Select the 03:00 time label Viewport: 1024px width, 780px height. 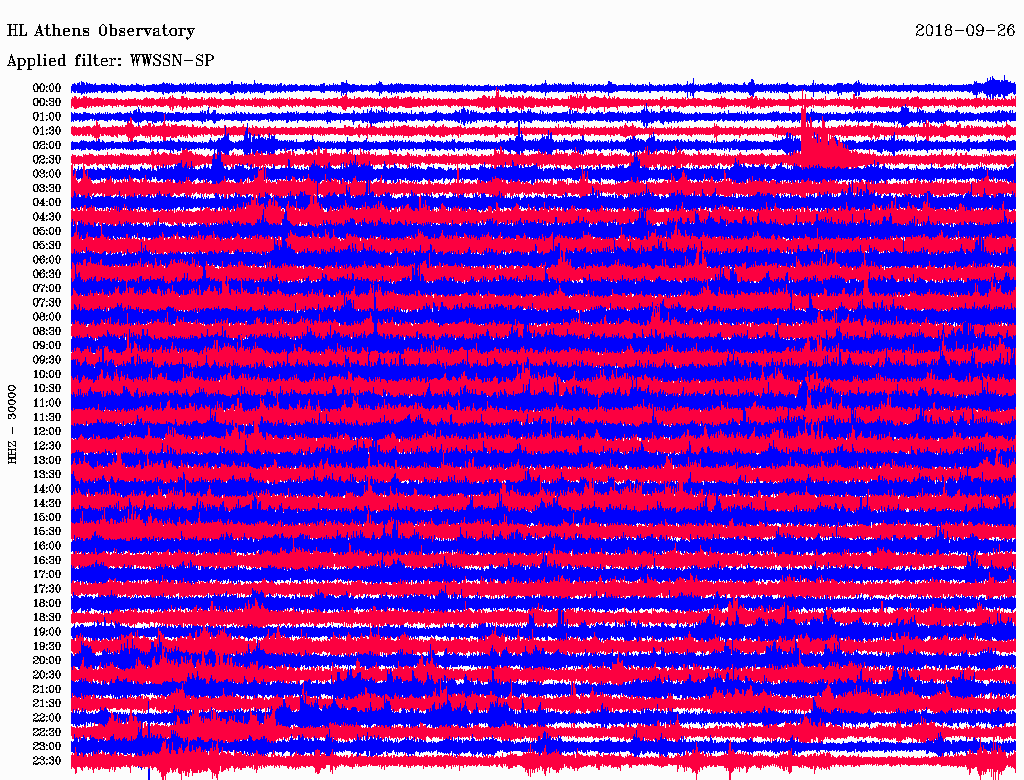pyautogui.click(x=47, y=174)
